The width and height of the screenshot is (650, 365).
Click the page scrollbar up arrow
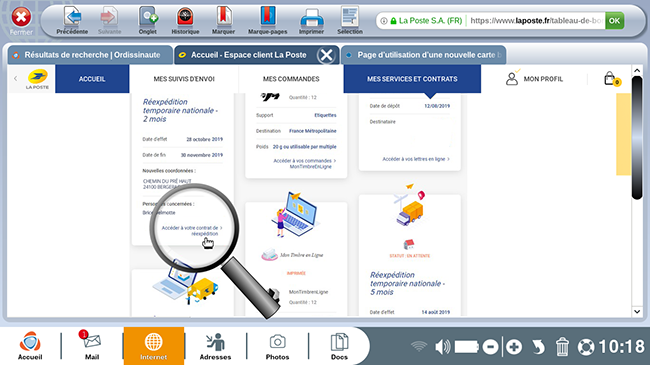tap(637, 71)
